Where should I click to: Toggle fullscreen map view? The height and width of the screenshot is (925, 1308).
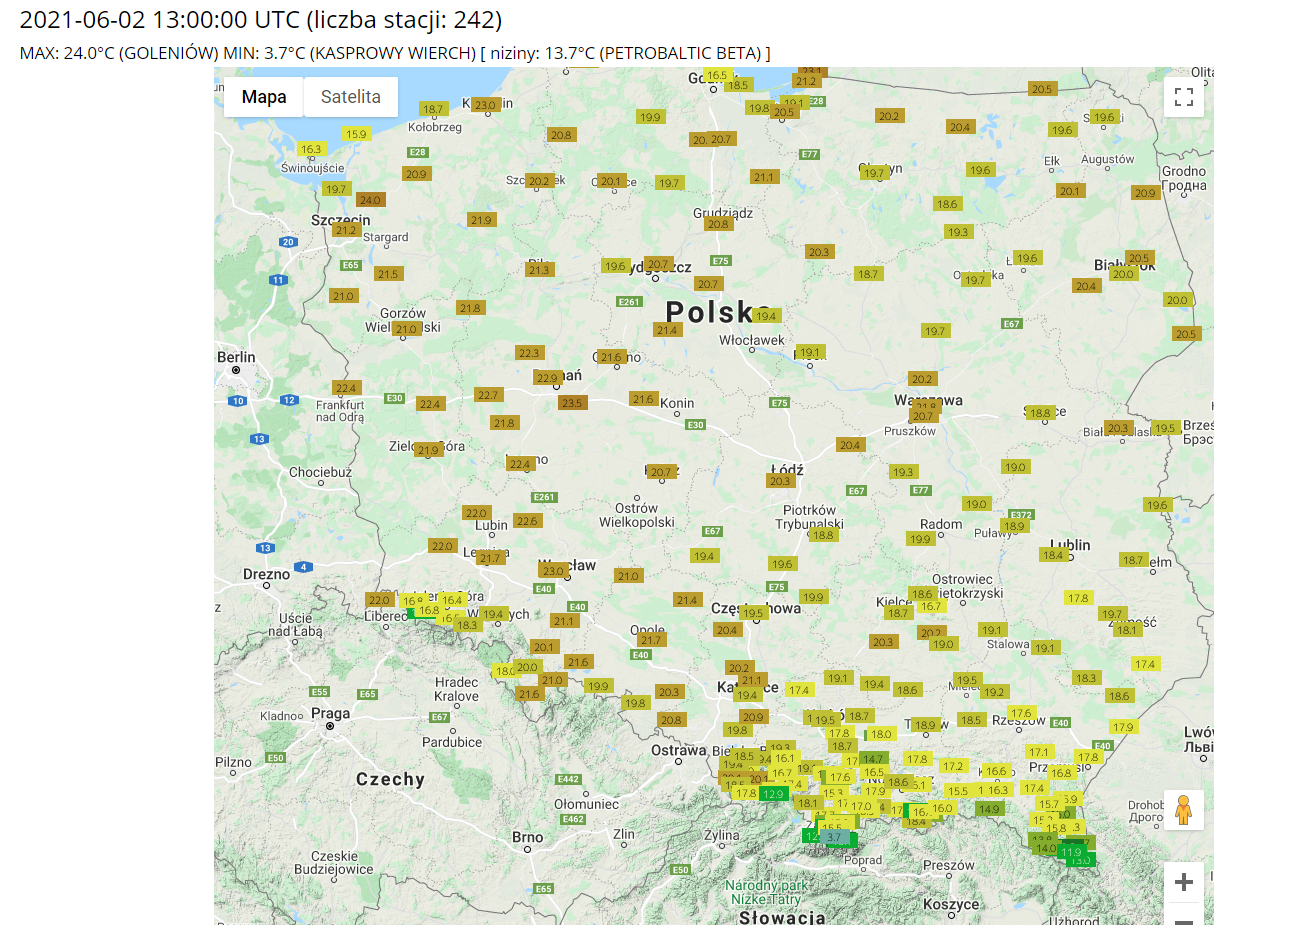(1184, 97)
